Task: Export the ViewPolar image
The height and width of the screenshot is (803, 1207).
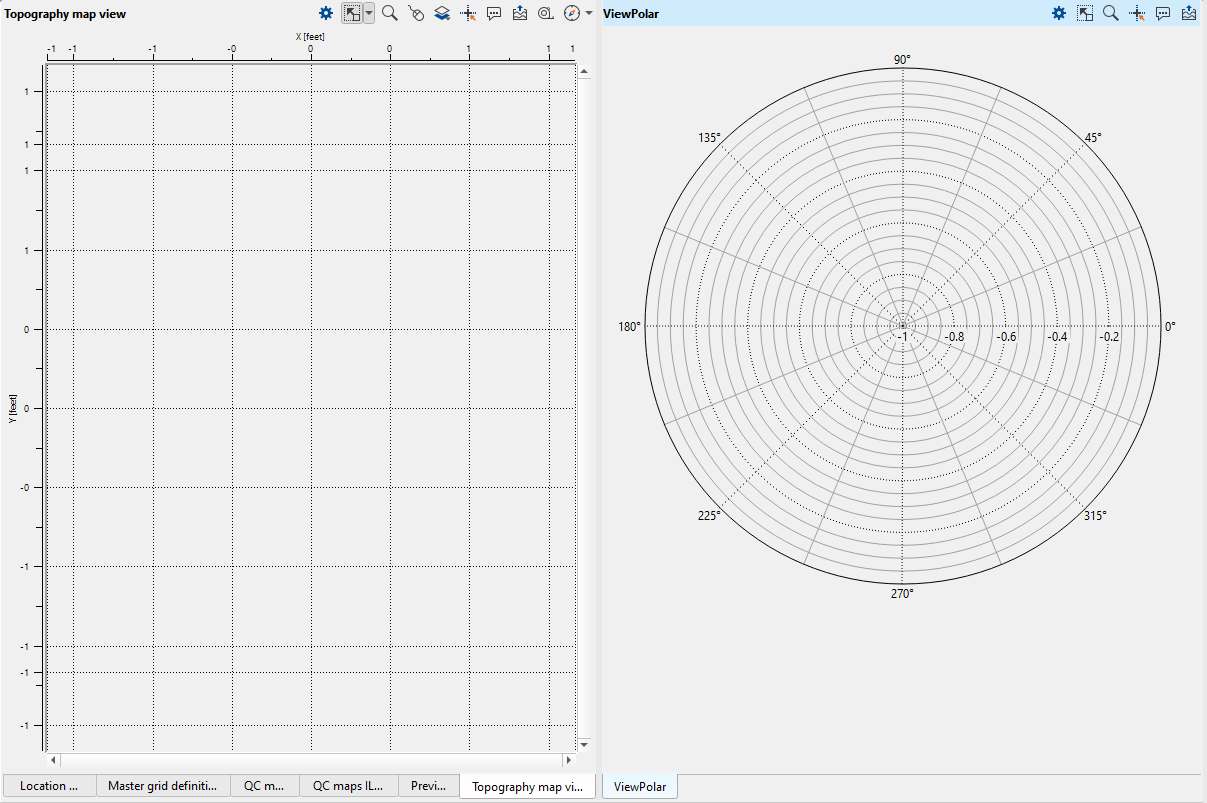Action: [1189, 13]
